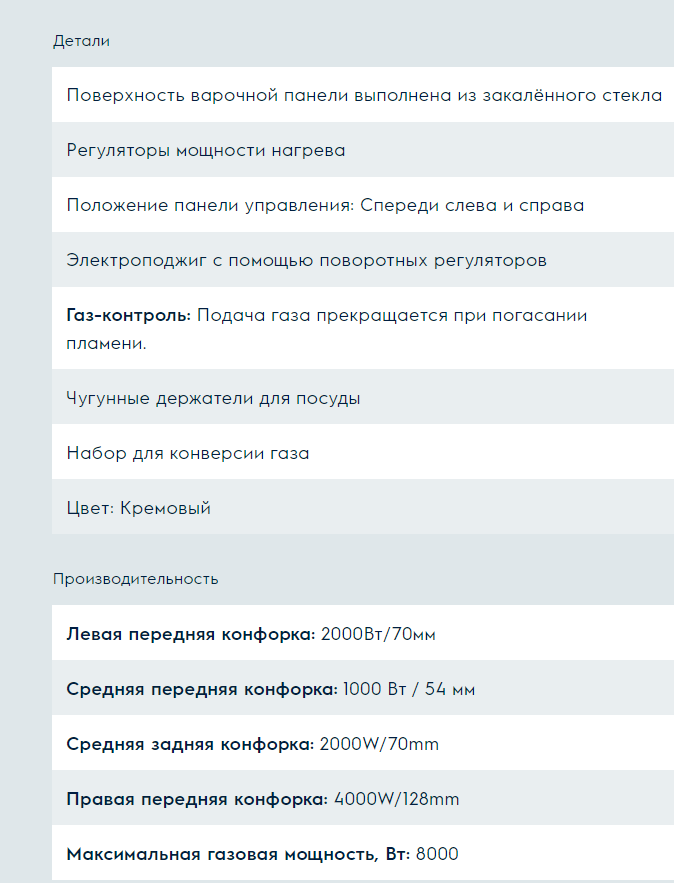Screen dimensions: 674x883
Task: Click the "Набор для конверсии газа" row
Action: point(188,454)
